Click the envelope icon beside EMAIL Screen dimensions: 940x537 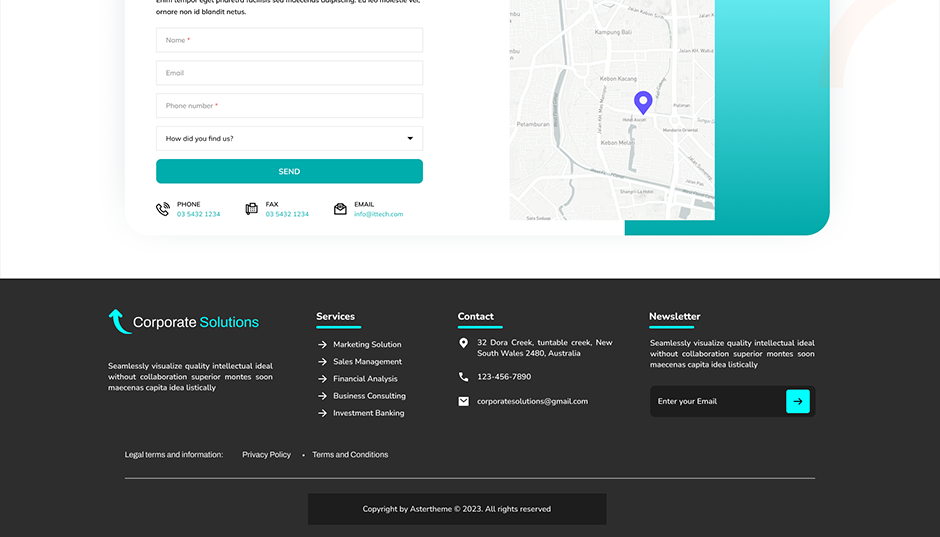pyautogui.click(x=340, y=209)
